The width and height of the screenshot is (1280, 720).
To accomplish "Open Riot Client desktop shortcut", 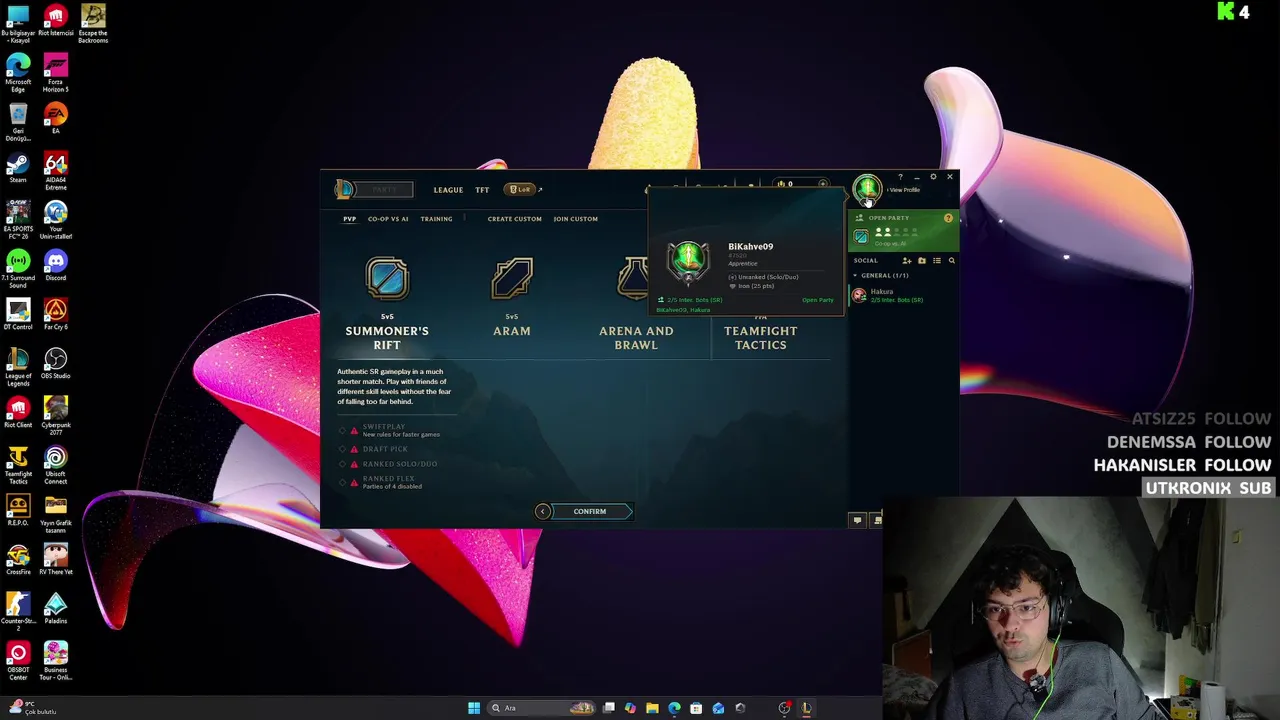I will [x=18, y=412].
